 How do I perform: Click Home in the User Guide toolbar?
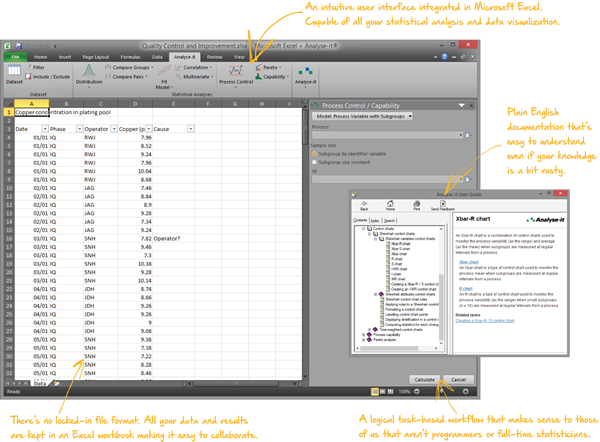(x=390, y=206)
